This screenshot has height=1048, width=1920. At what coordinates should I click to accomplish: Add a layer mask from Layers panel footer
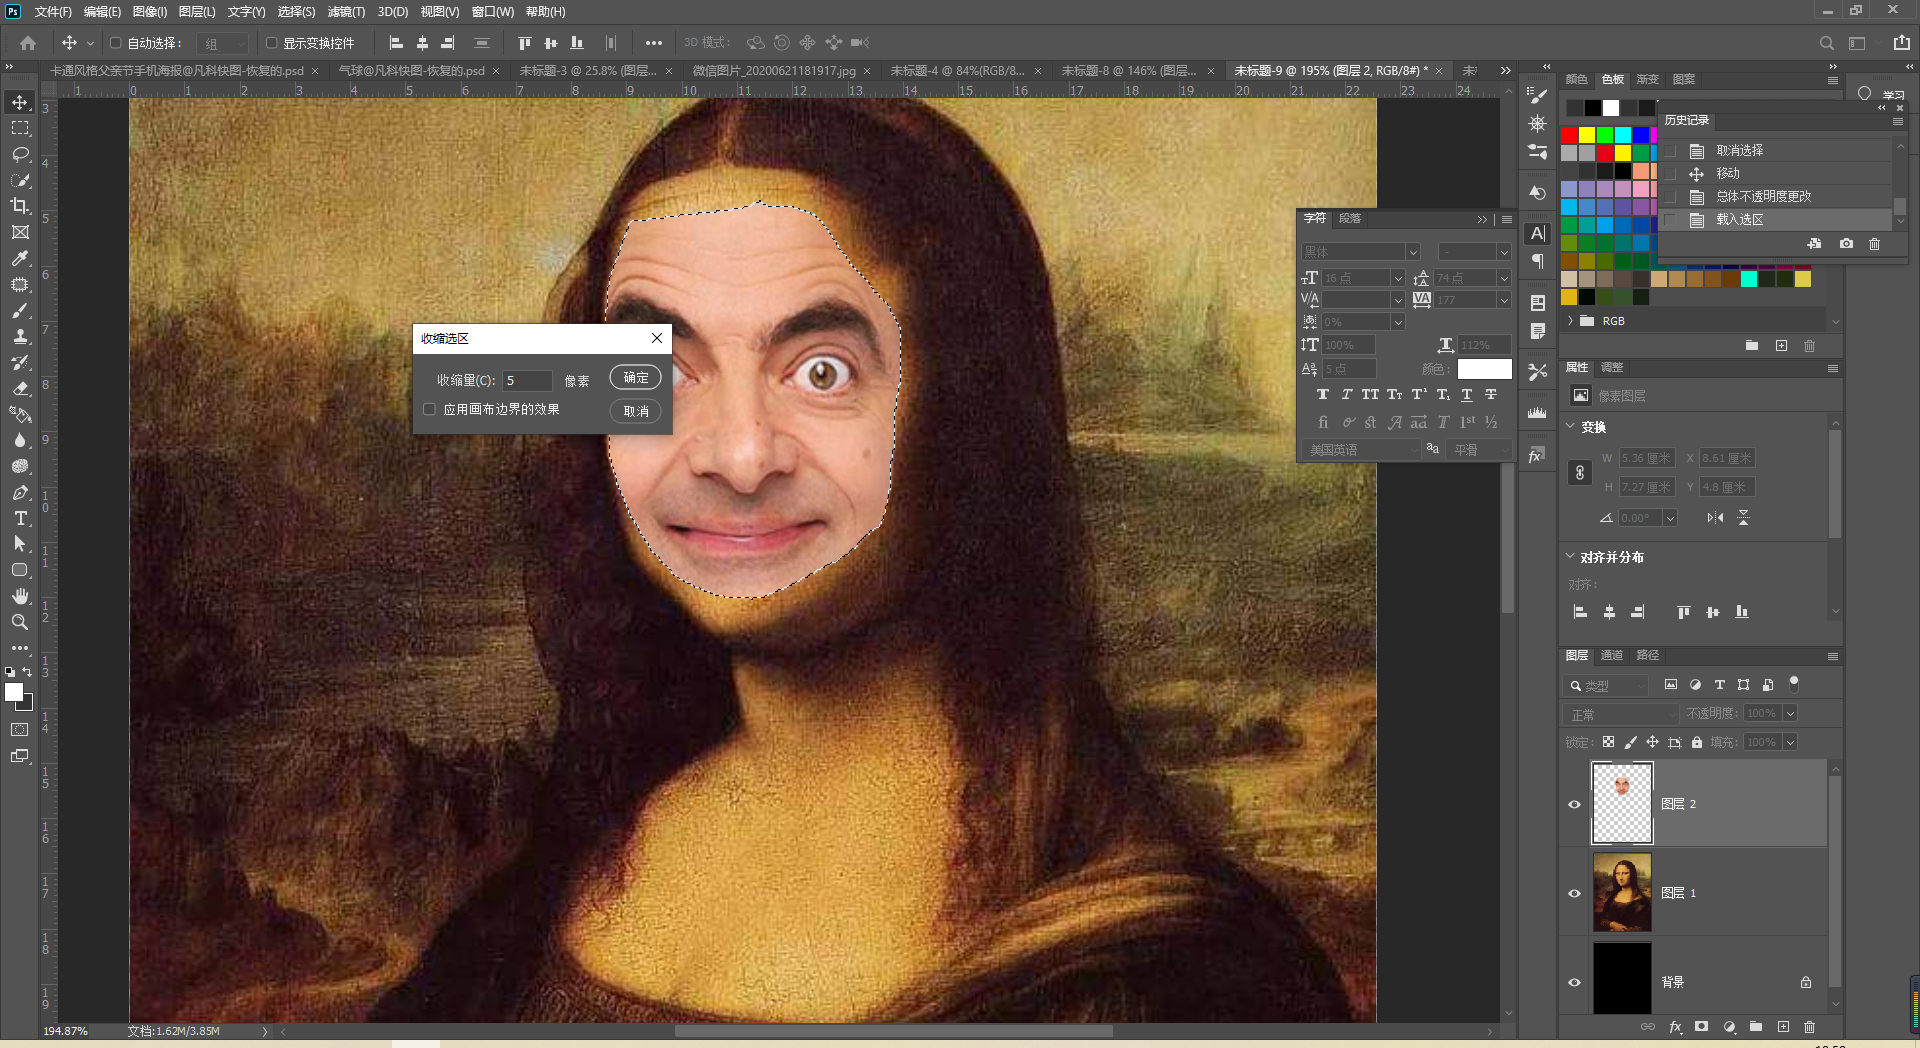coord(1701,1027)
